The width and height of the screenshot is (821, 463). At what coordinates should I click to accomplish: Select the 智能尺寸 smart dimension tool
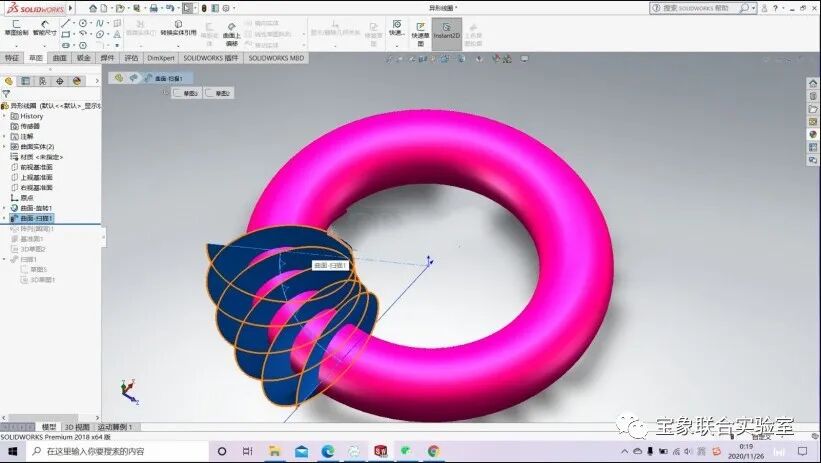pyautogui.click(x=45, y=28)
